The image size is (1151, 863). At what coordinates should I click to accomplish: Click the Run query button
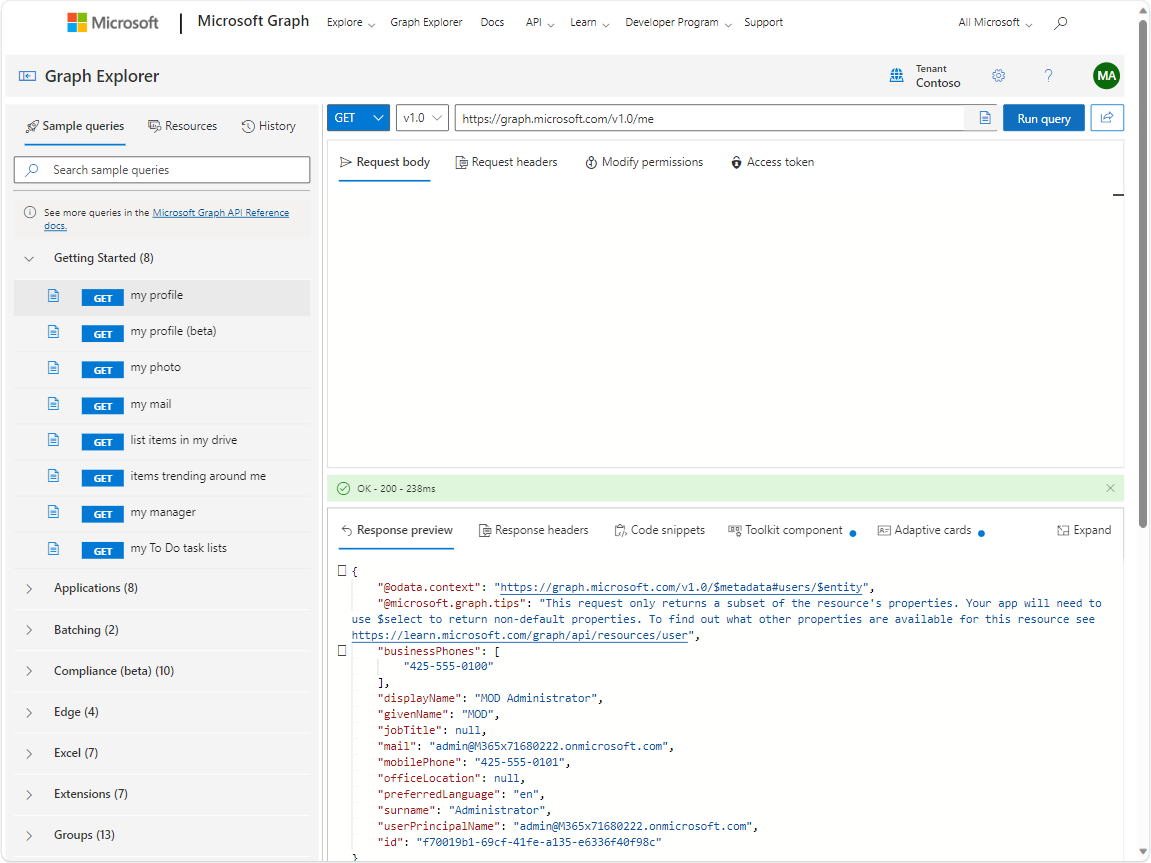(1044, 118)
